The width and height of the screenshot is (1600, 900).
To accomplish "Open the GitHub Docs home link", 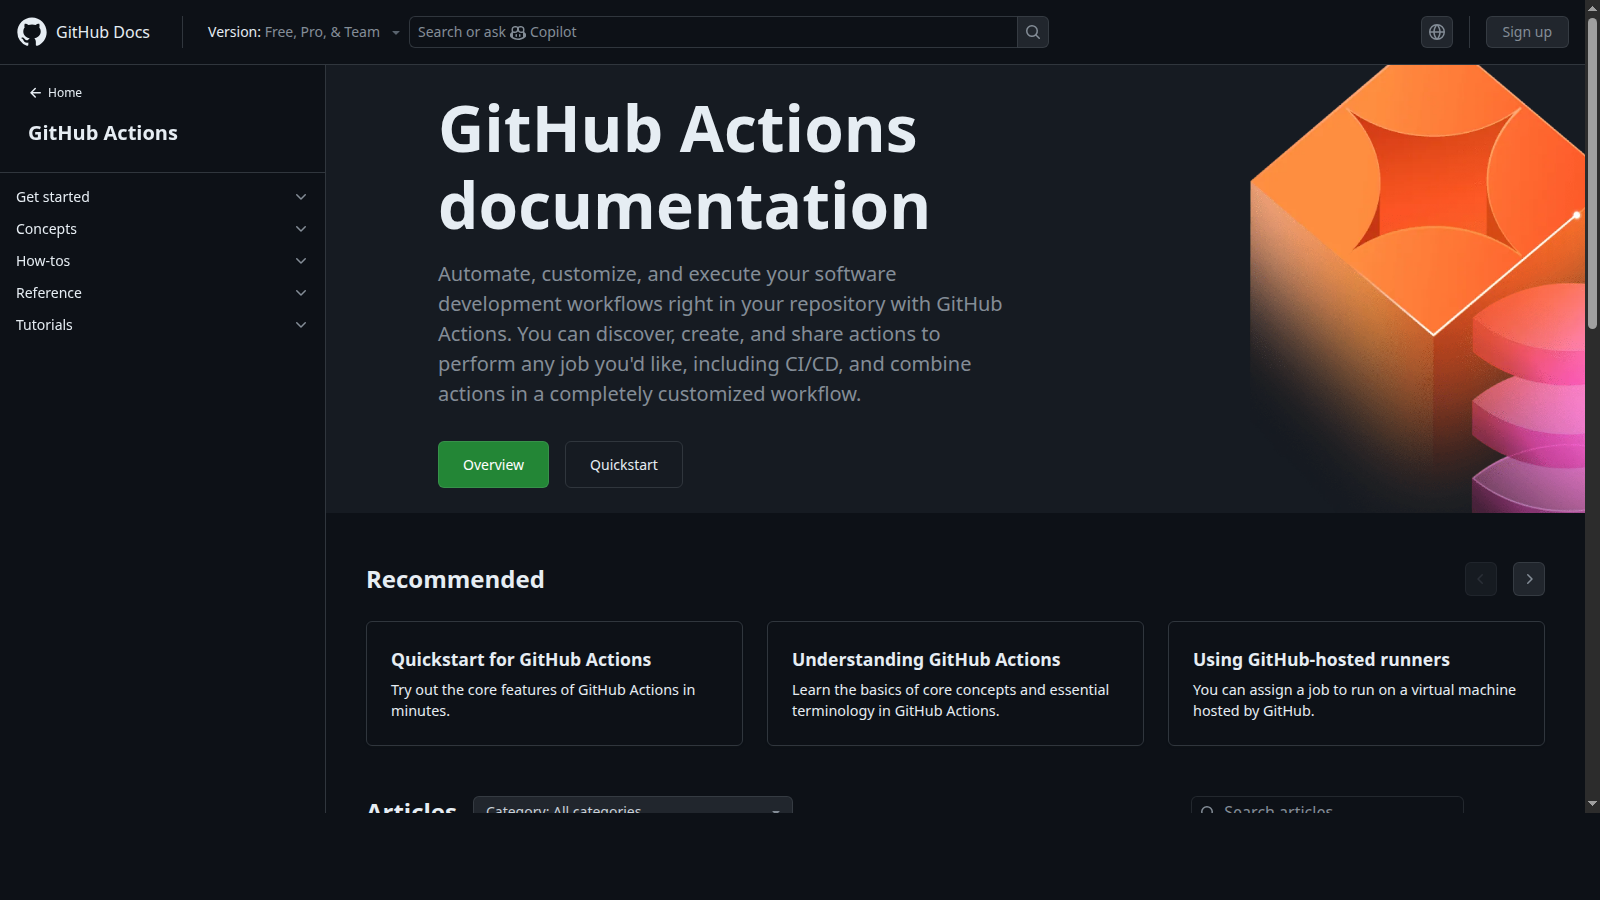I will pyautogui.click(x=84, y=32).
